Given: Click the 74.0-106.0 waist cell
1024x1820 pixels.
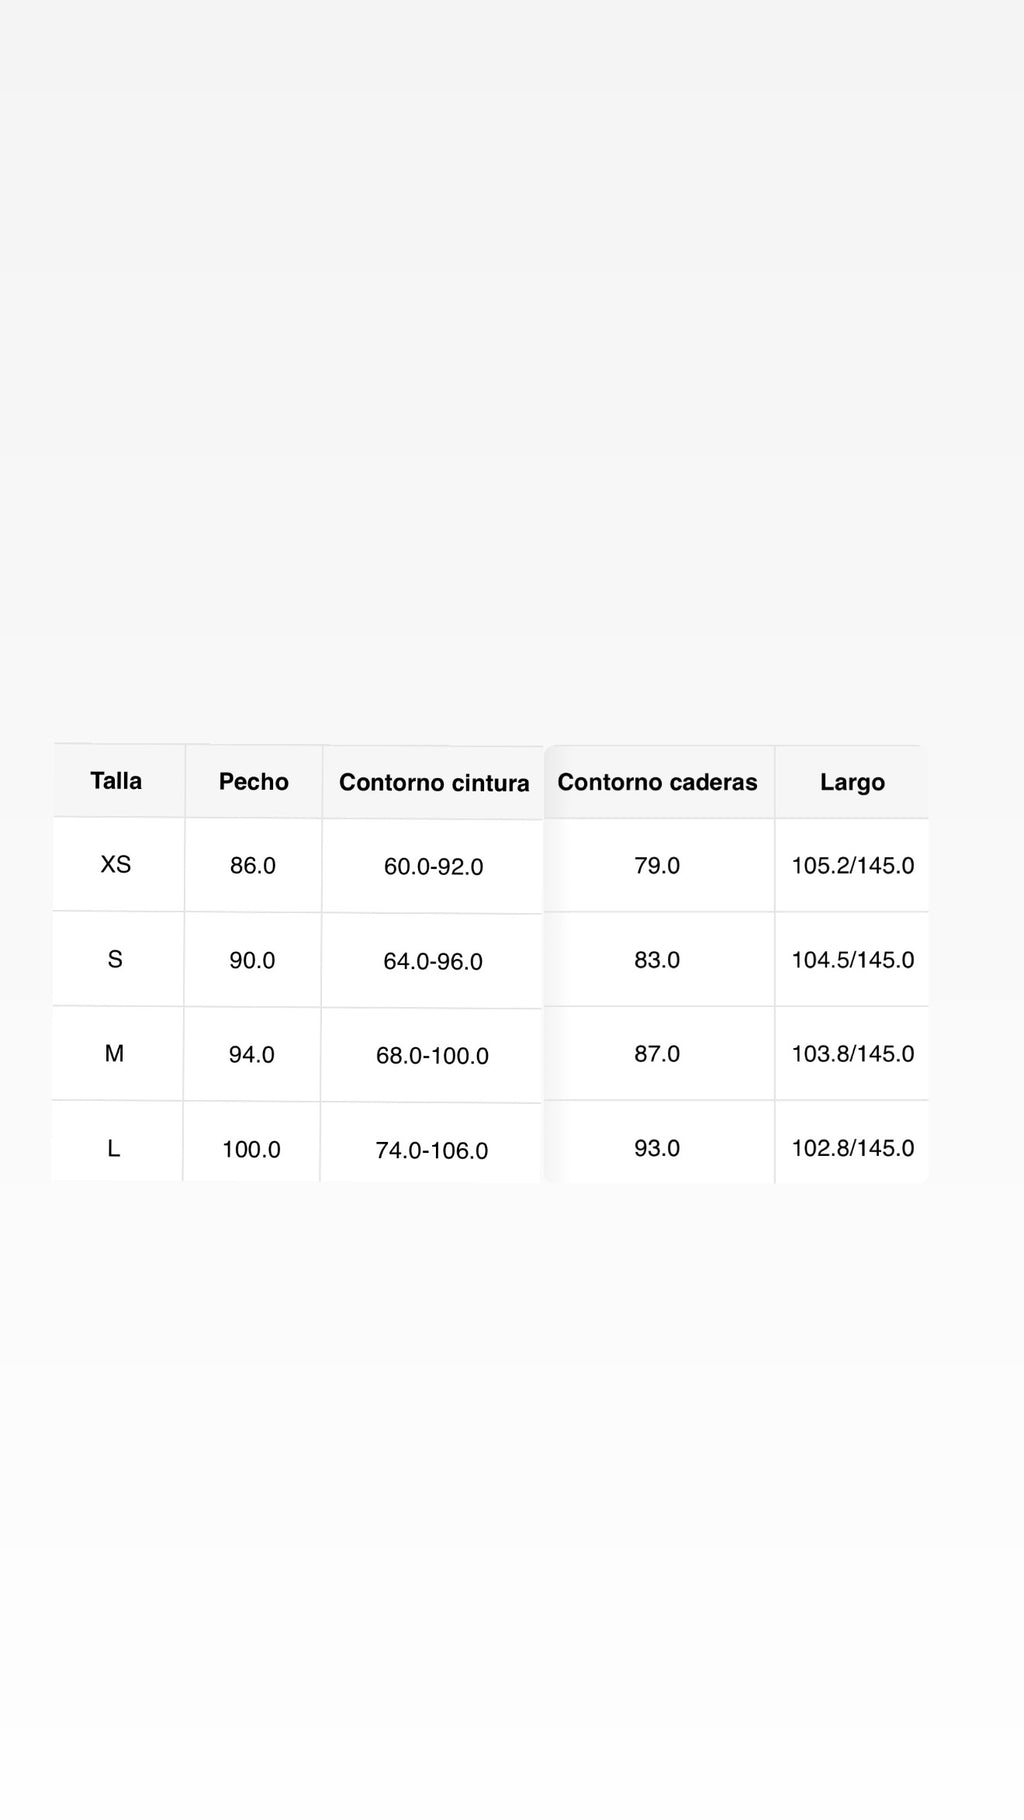Looking at the screenshot, I should click(x=432, y=1150).
